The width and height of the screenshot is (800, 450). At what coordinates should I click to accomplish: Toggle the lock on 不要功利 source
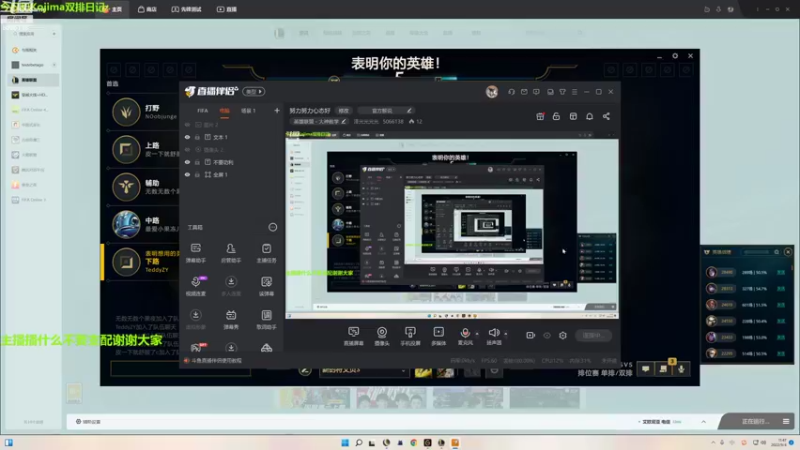click(197, 162)
